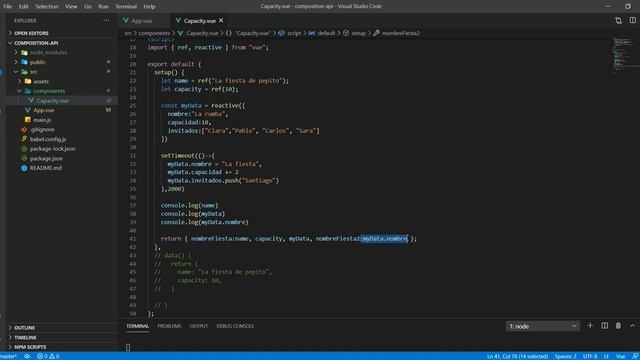This screenshot has height=360, width=640.
Task: Change Spaces: 2 indentation setting
Action: [x=565, y=356]
